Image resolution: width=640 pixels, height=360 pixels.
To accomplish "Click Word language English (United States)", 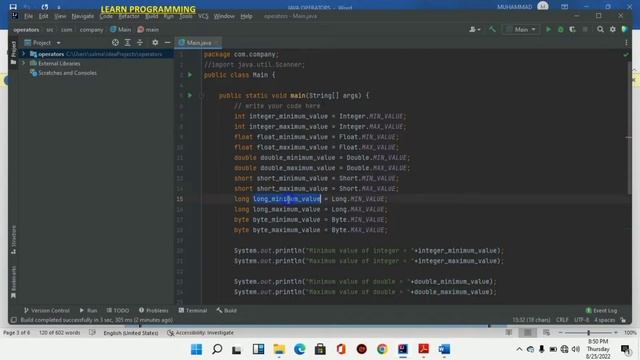I will tap(131, 333).
